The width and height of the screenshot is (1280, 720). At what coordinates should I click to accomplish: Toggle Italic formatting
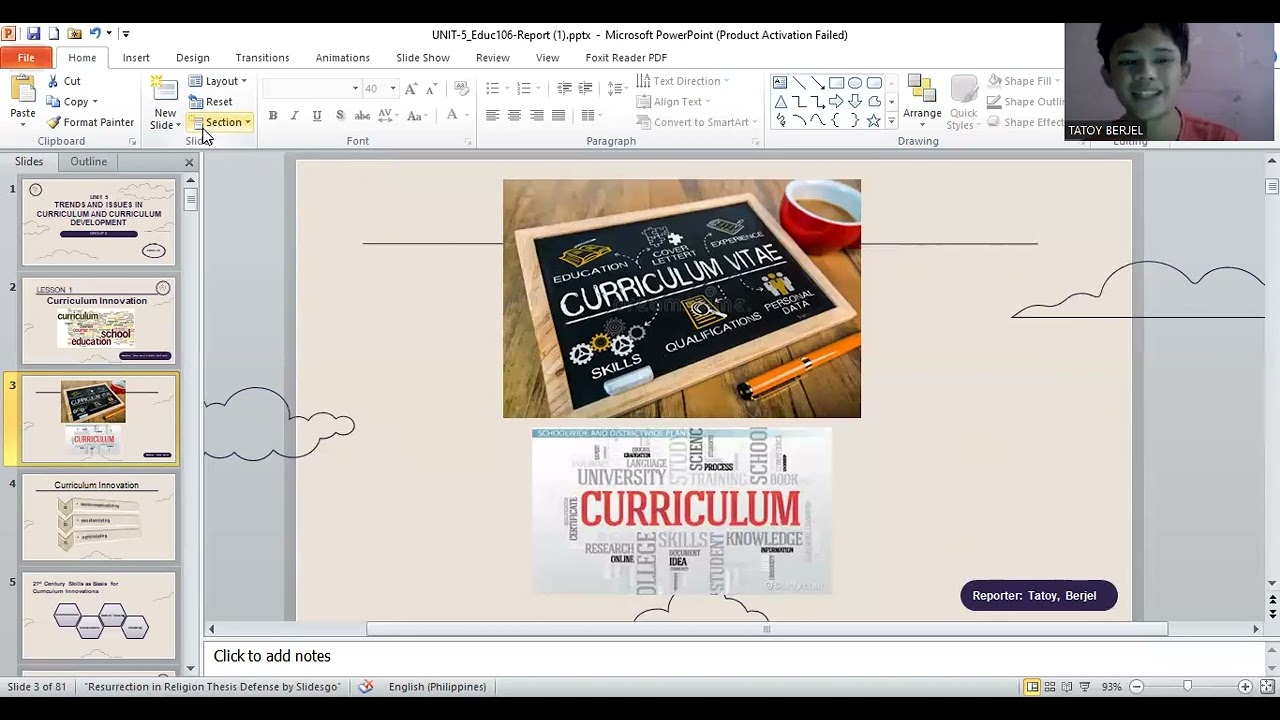(294, 116)
